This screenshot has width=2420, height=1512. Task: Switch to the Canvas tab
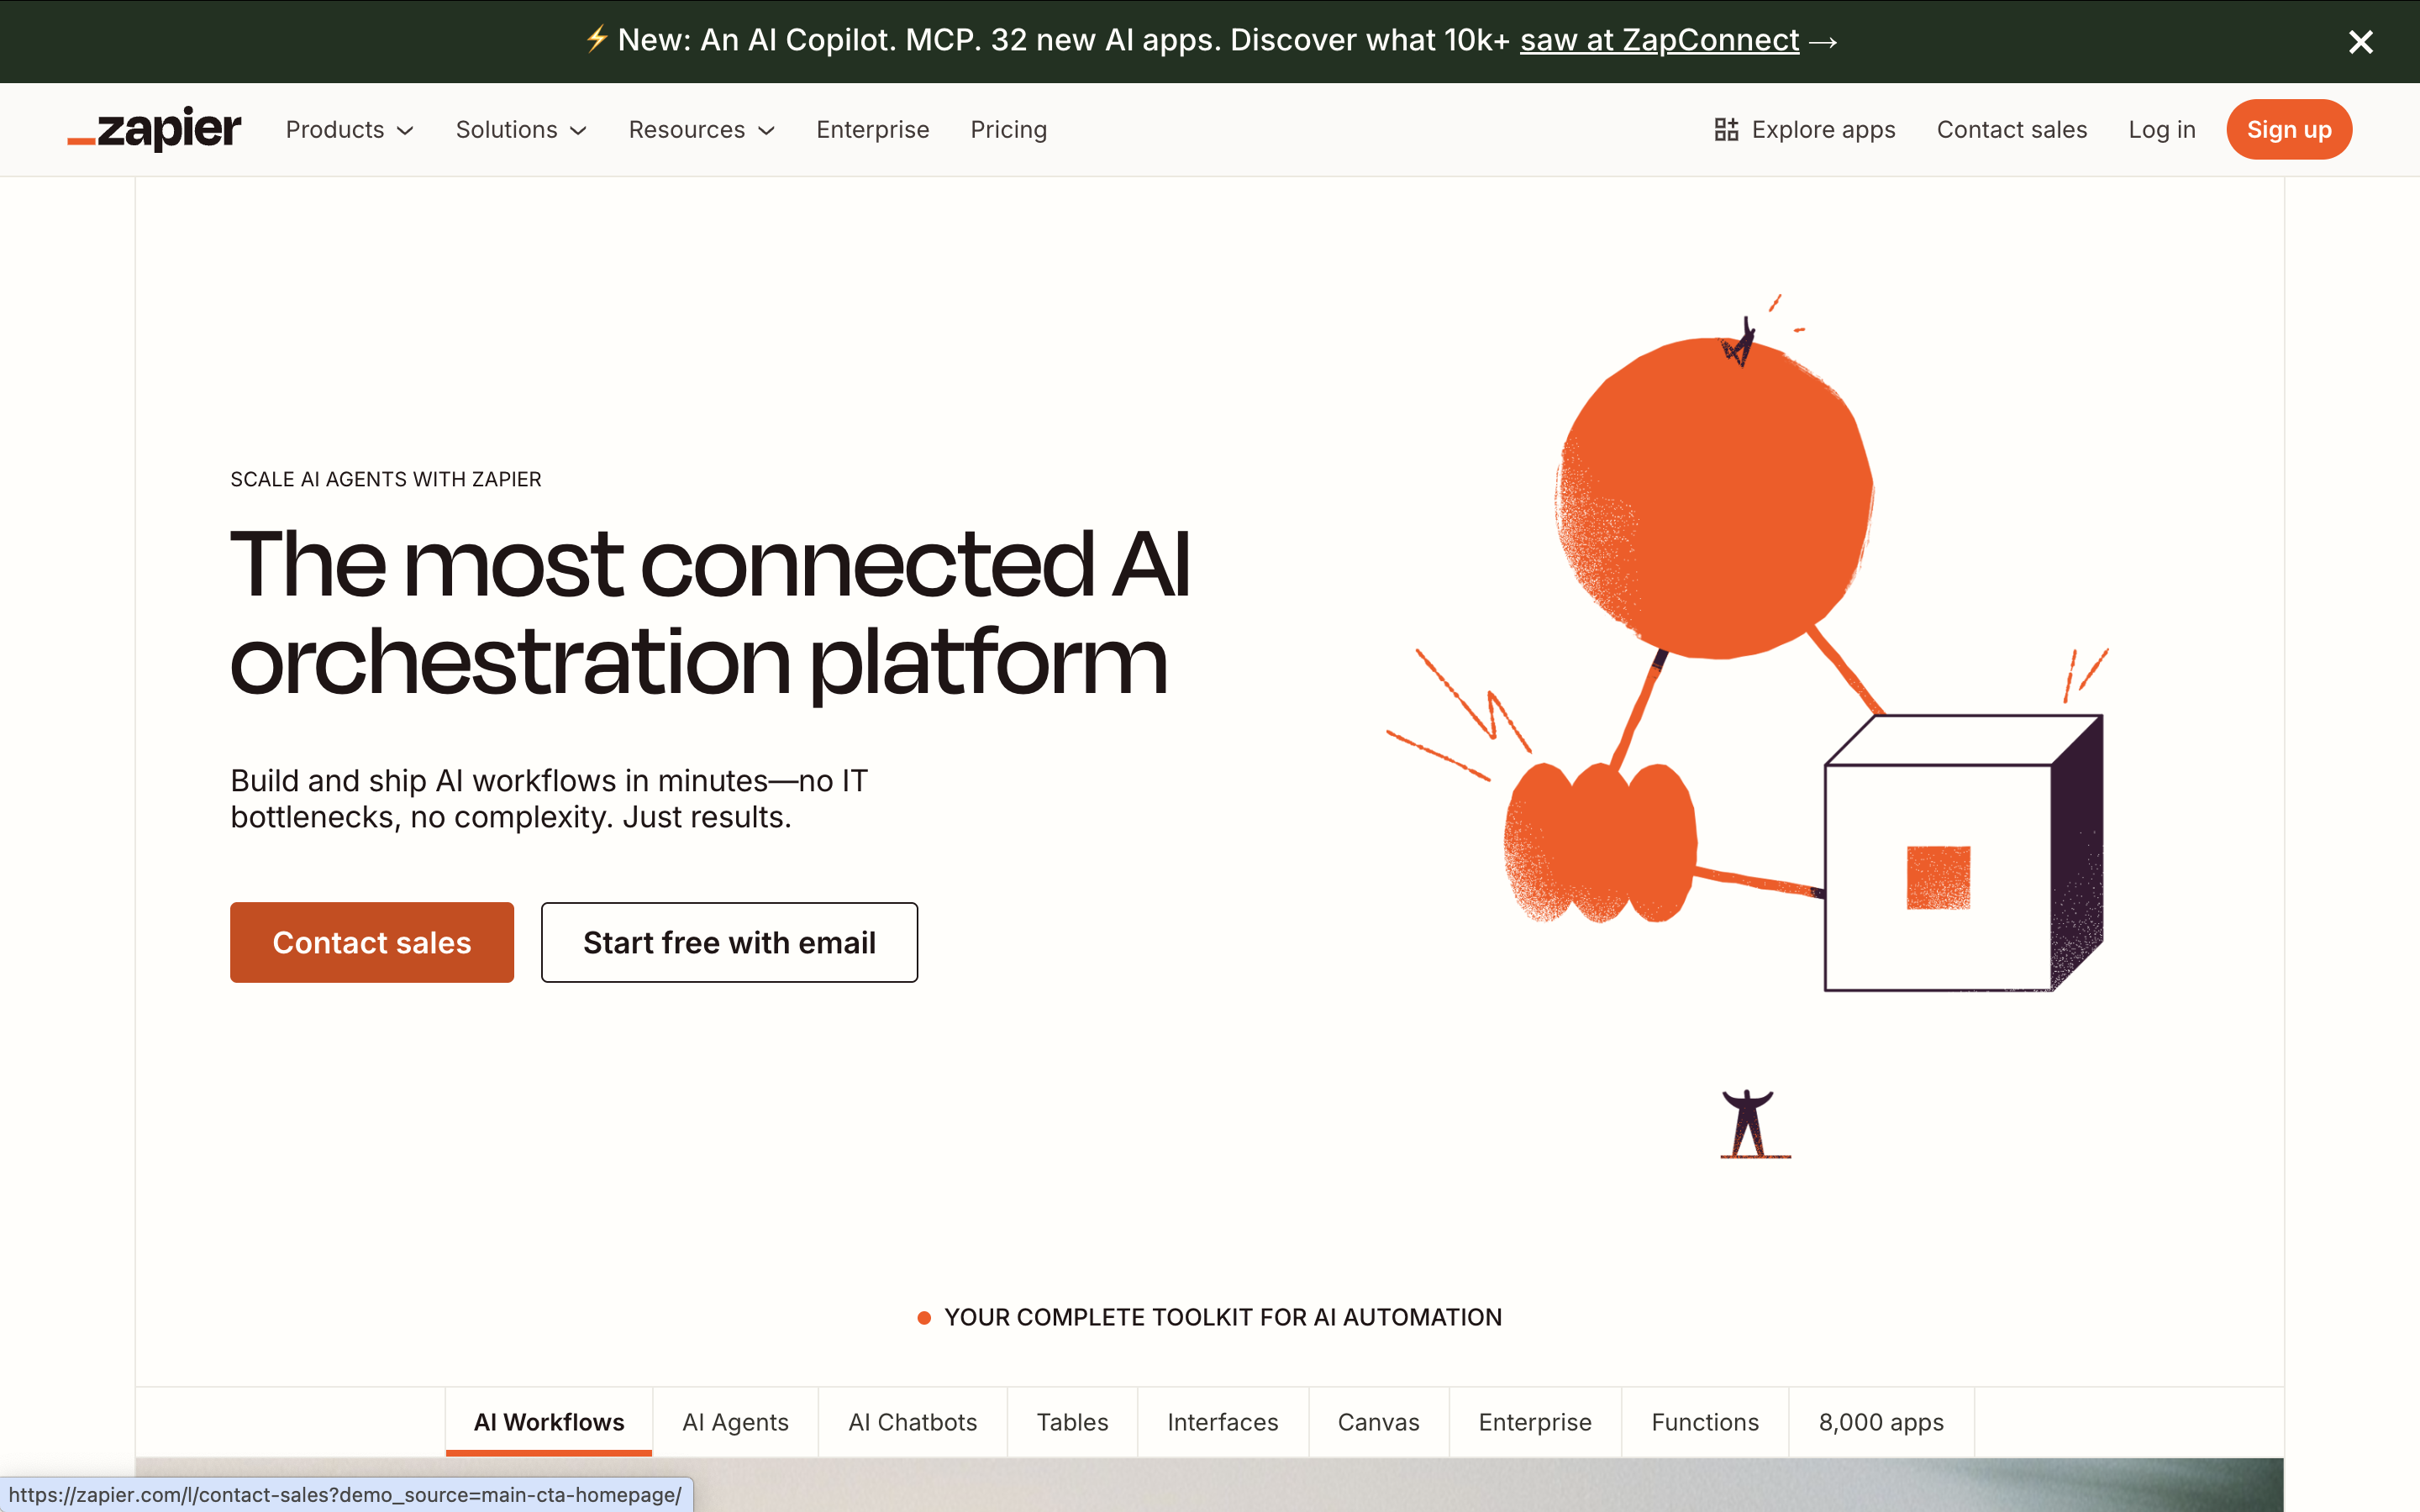tap(1378, 1422)
